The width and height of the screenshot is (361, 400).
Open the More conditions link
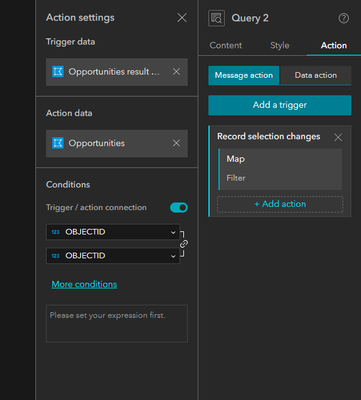84,284
